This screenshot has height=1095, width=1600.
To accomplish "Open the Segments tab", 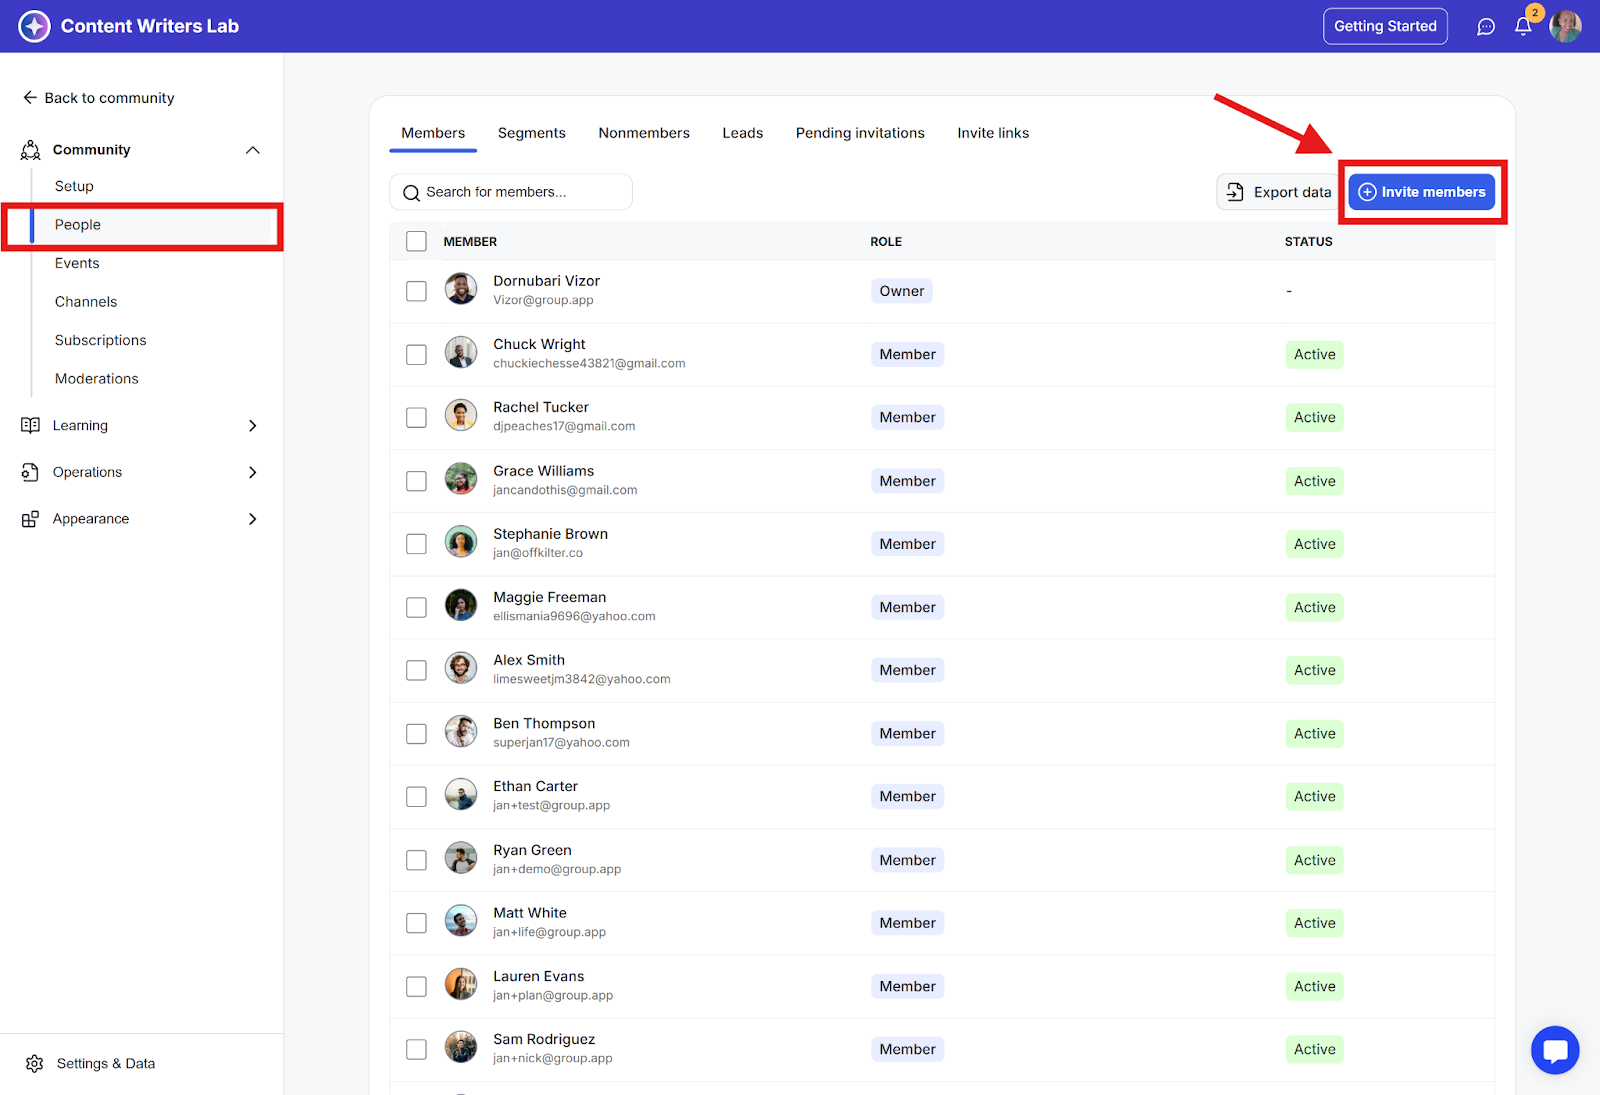I will (x=531, y=133).
